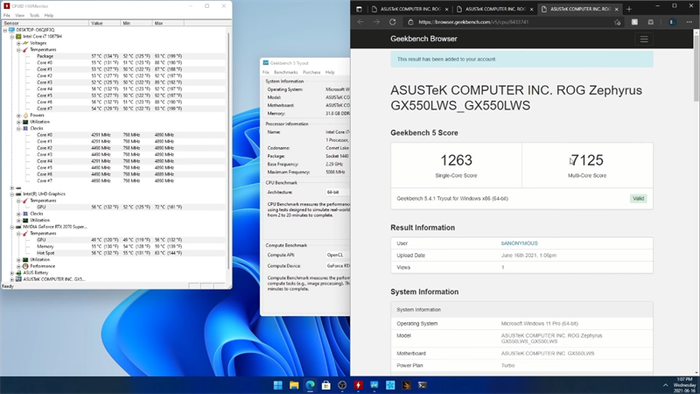
Task: Click the browser refresh icon
Action: (x=392, y=22)
